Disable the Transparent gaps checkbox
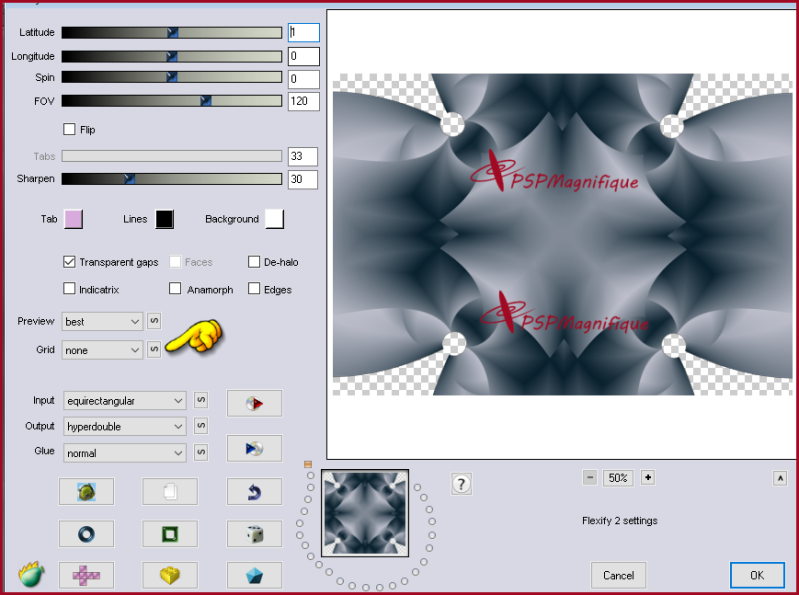 [70, 262]
